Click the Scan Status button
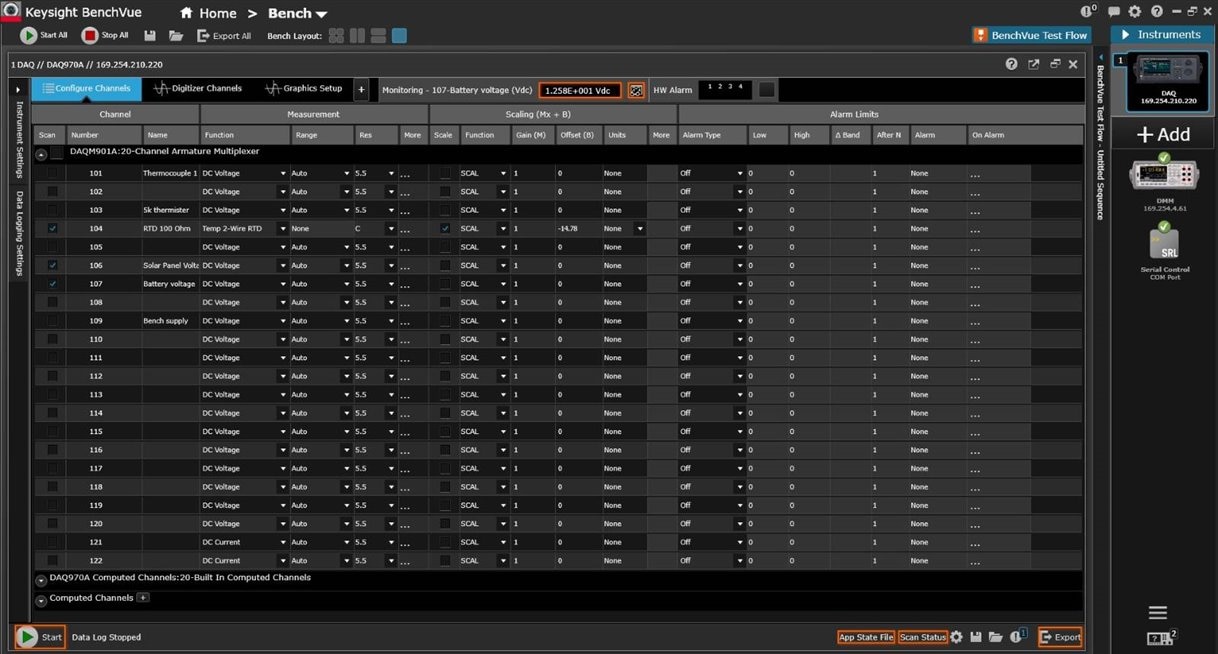1218x654 pixels. click(x=922, y=637)
